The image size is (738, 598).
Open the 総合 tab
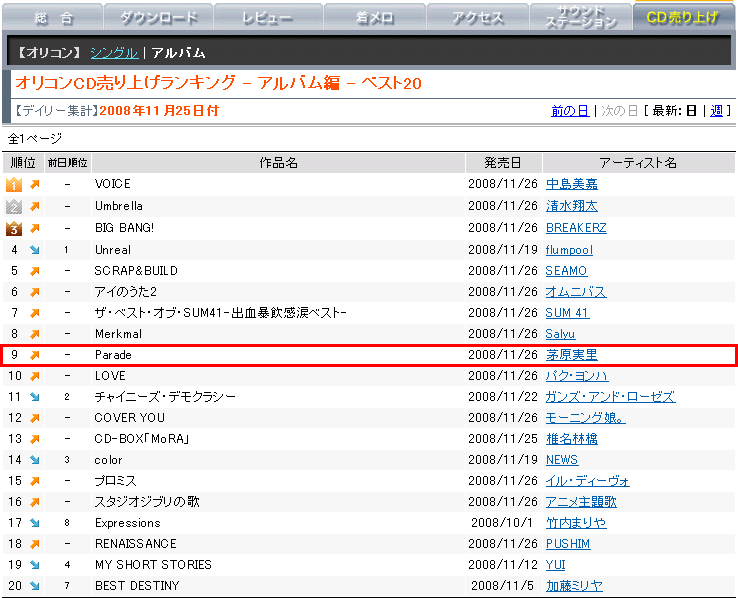coord(53,17)
